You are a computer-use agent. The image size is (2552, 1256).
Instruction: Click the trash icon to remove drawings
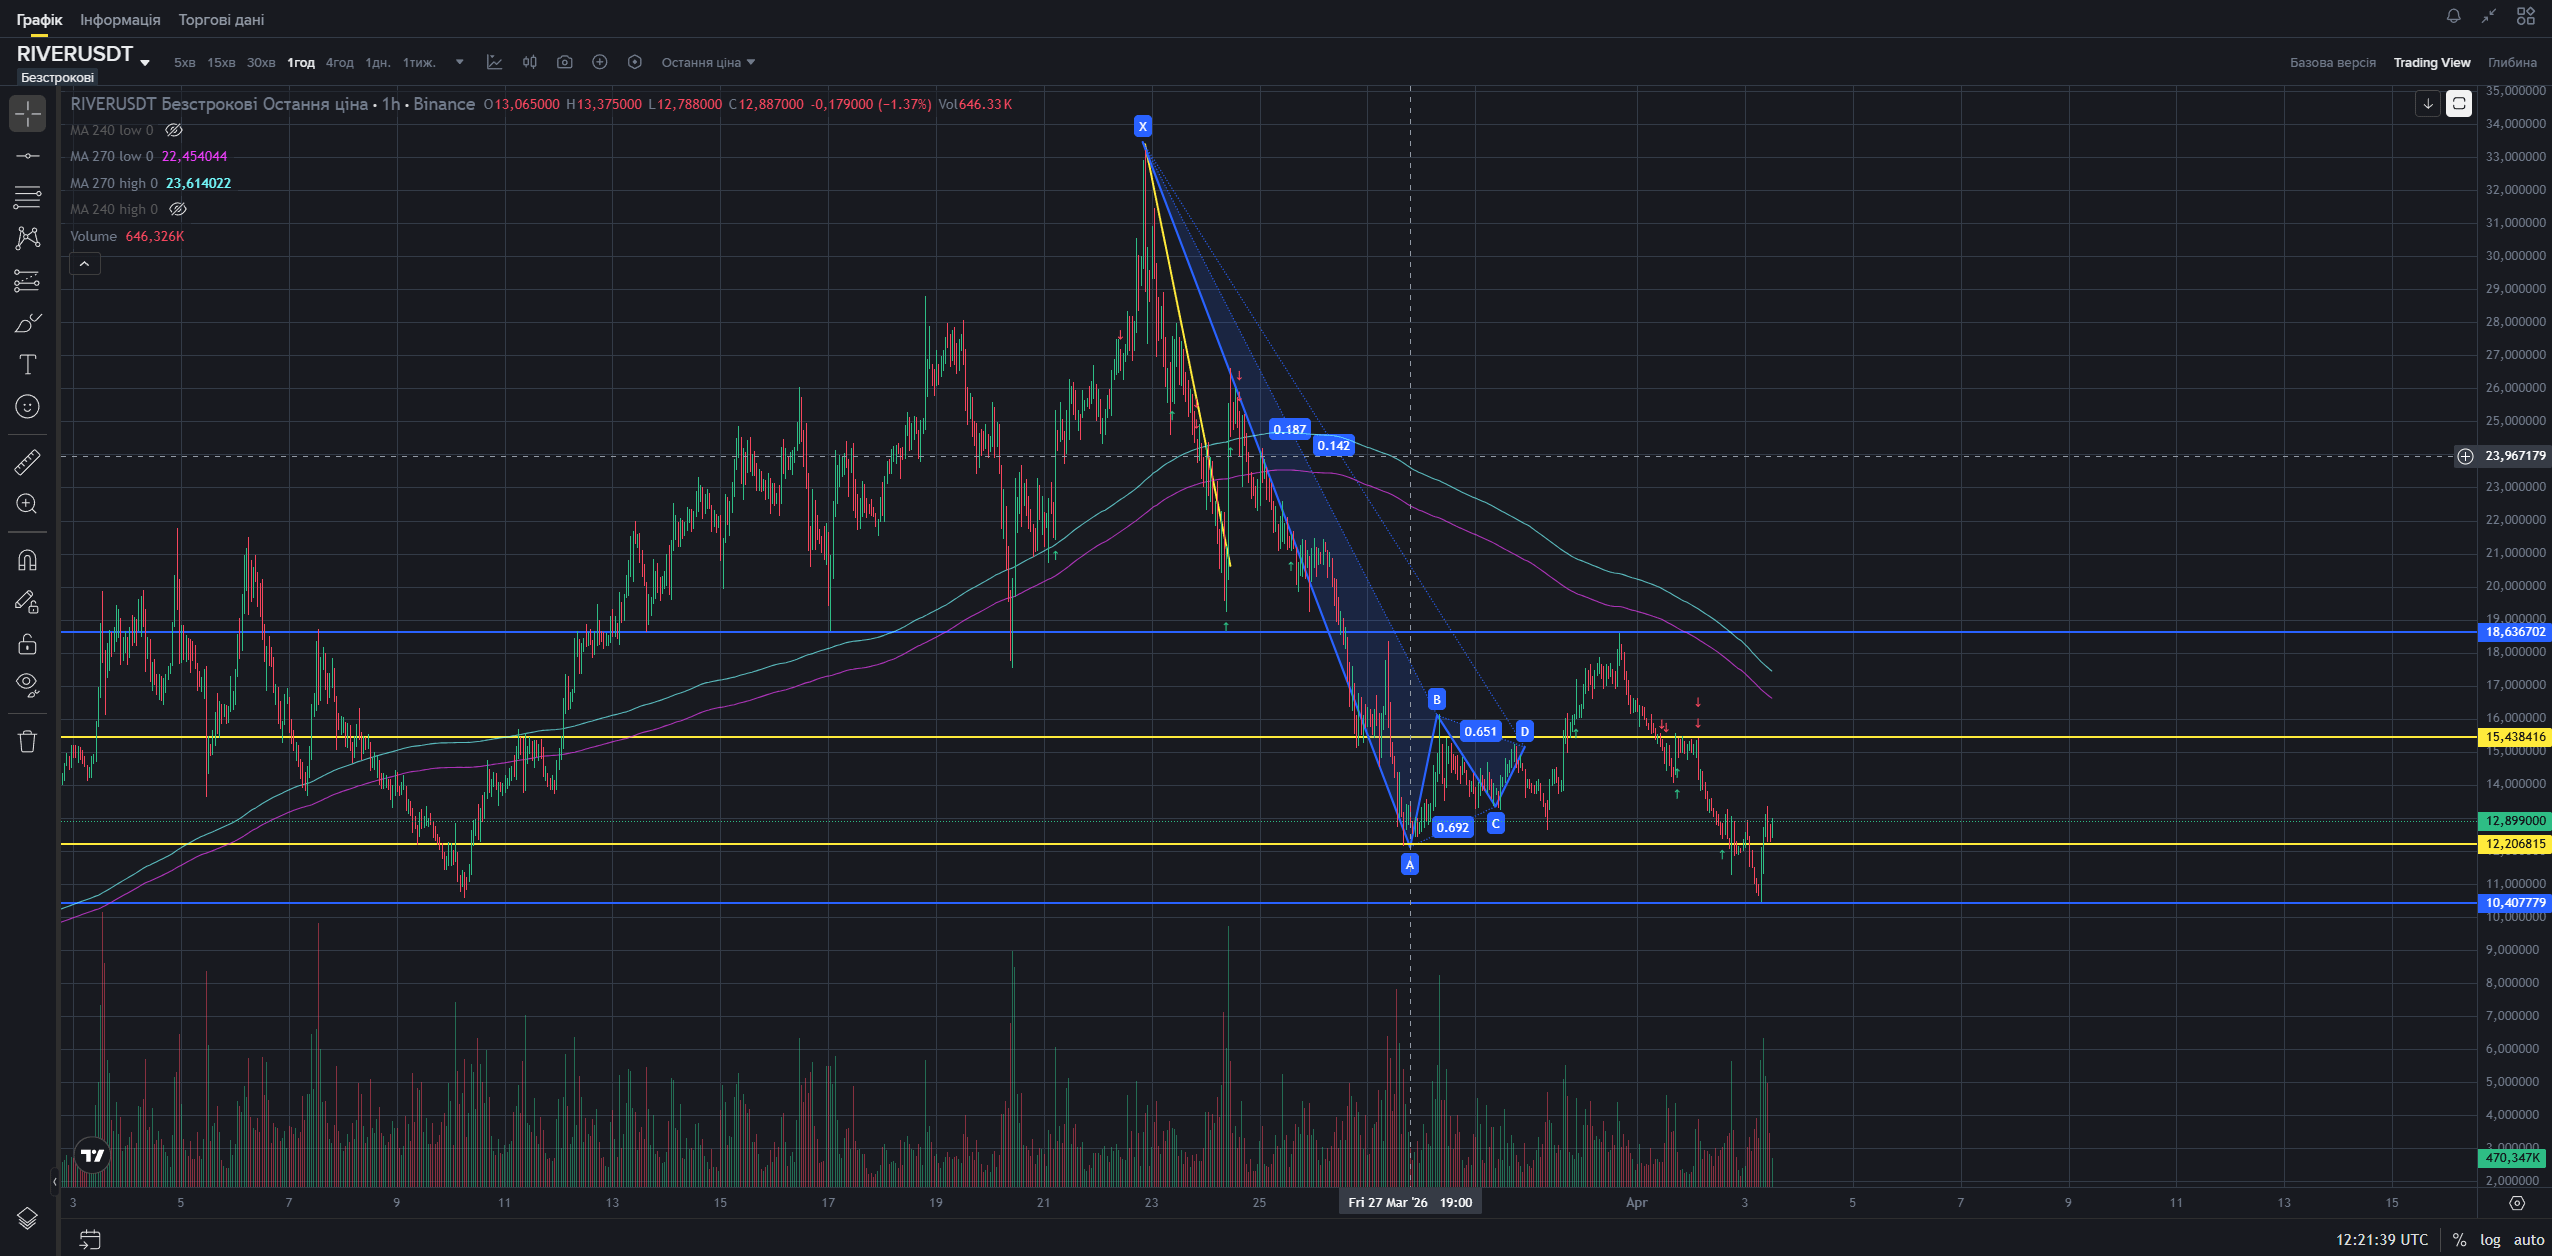(x=28, y=741)
